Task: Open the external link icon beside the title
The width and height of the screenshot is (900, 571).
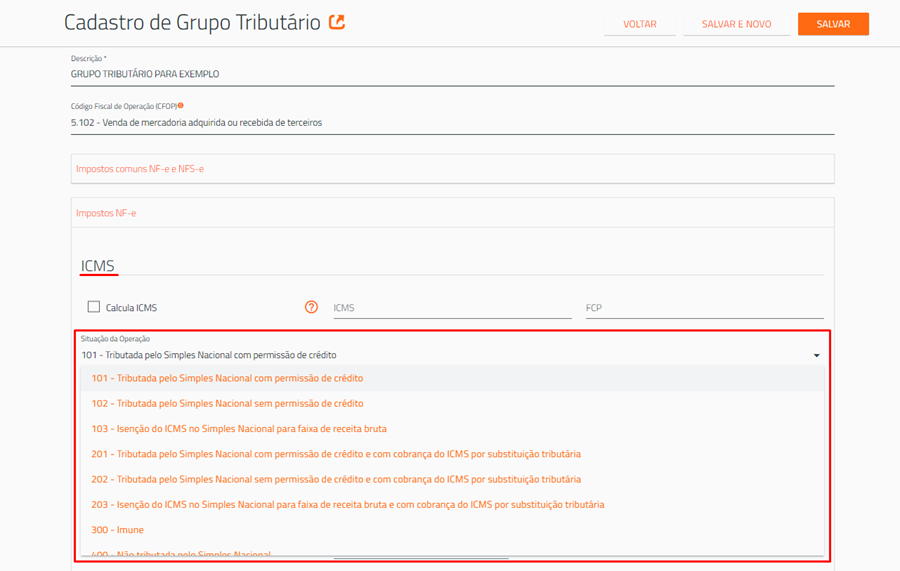Action: coord(337,22)
